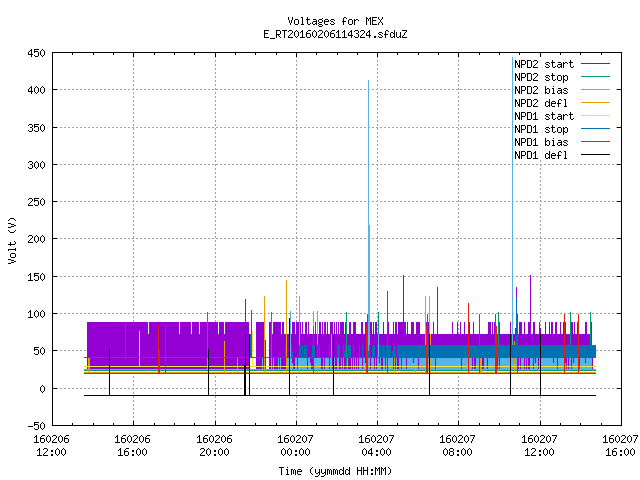Click the purple NPD2 start legend line
The height and width of the screenshot is (480, 640).
[595, 64]
